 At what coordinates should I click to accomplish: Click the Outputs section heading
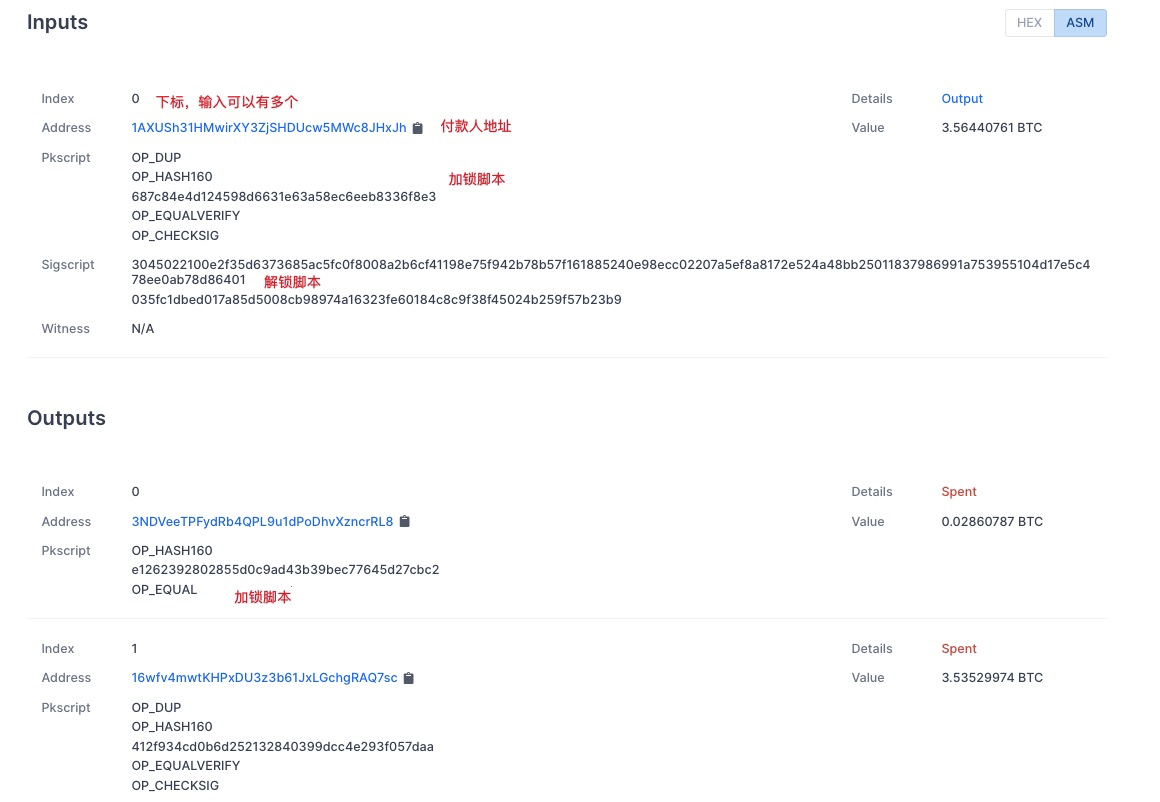(67, 418)
